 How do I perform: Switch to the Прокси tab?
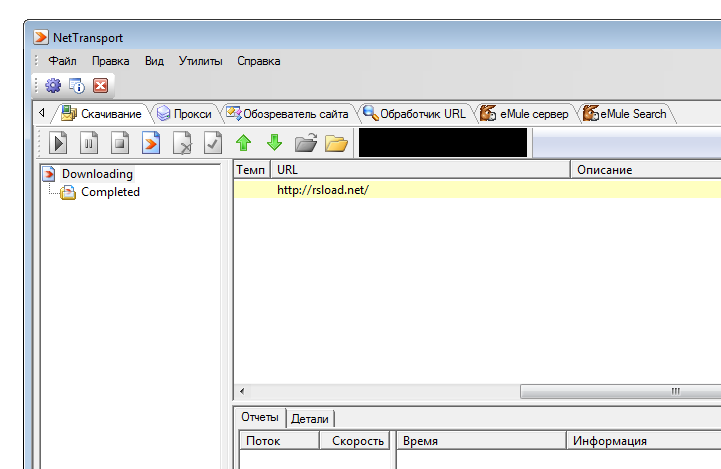coord(184,114)
